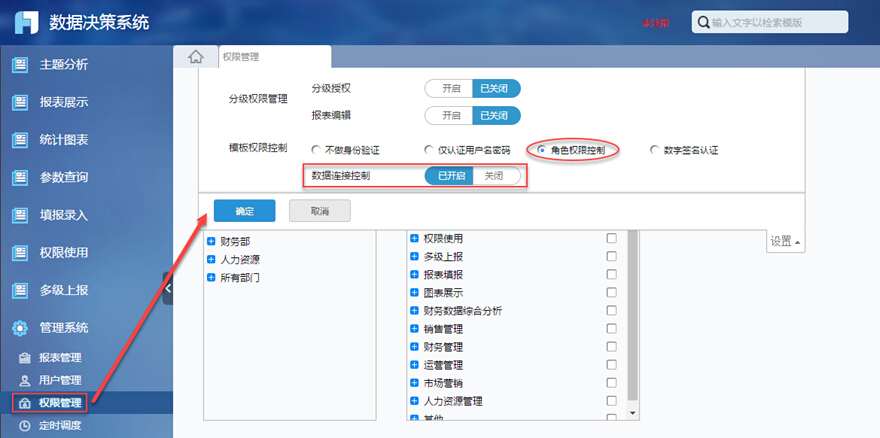Open the home tab icon
This screenshot has width=880, height=438.
195,57
